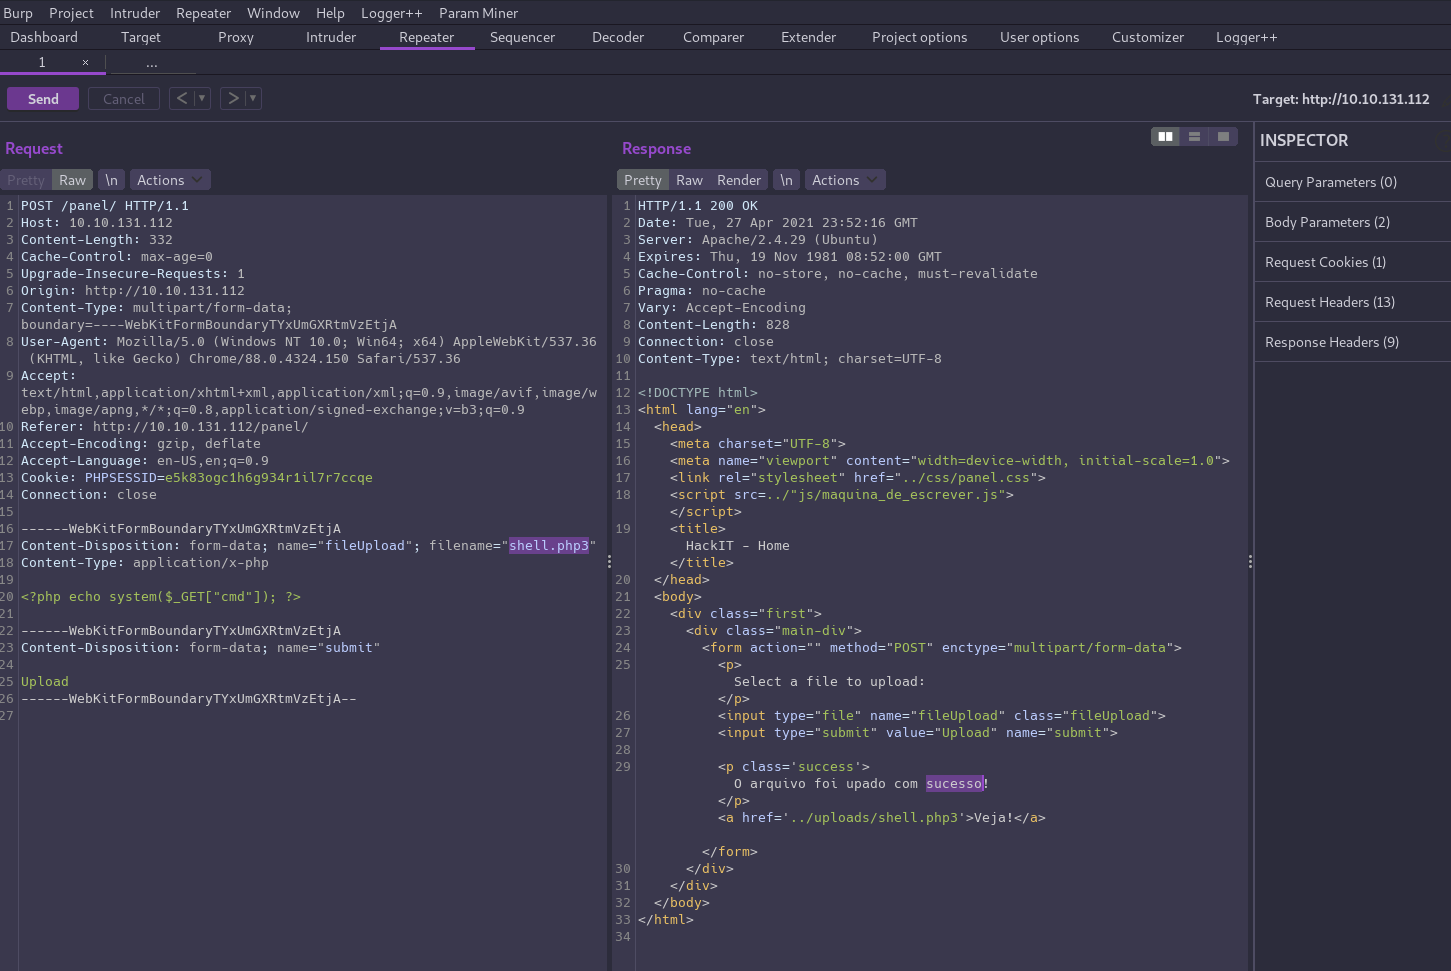Viewport: 1451px width, 971px height.
Task: Switch to the Decoder tab
Action: [x=618, y=37]
